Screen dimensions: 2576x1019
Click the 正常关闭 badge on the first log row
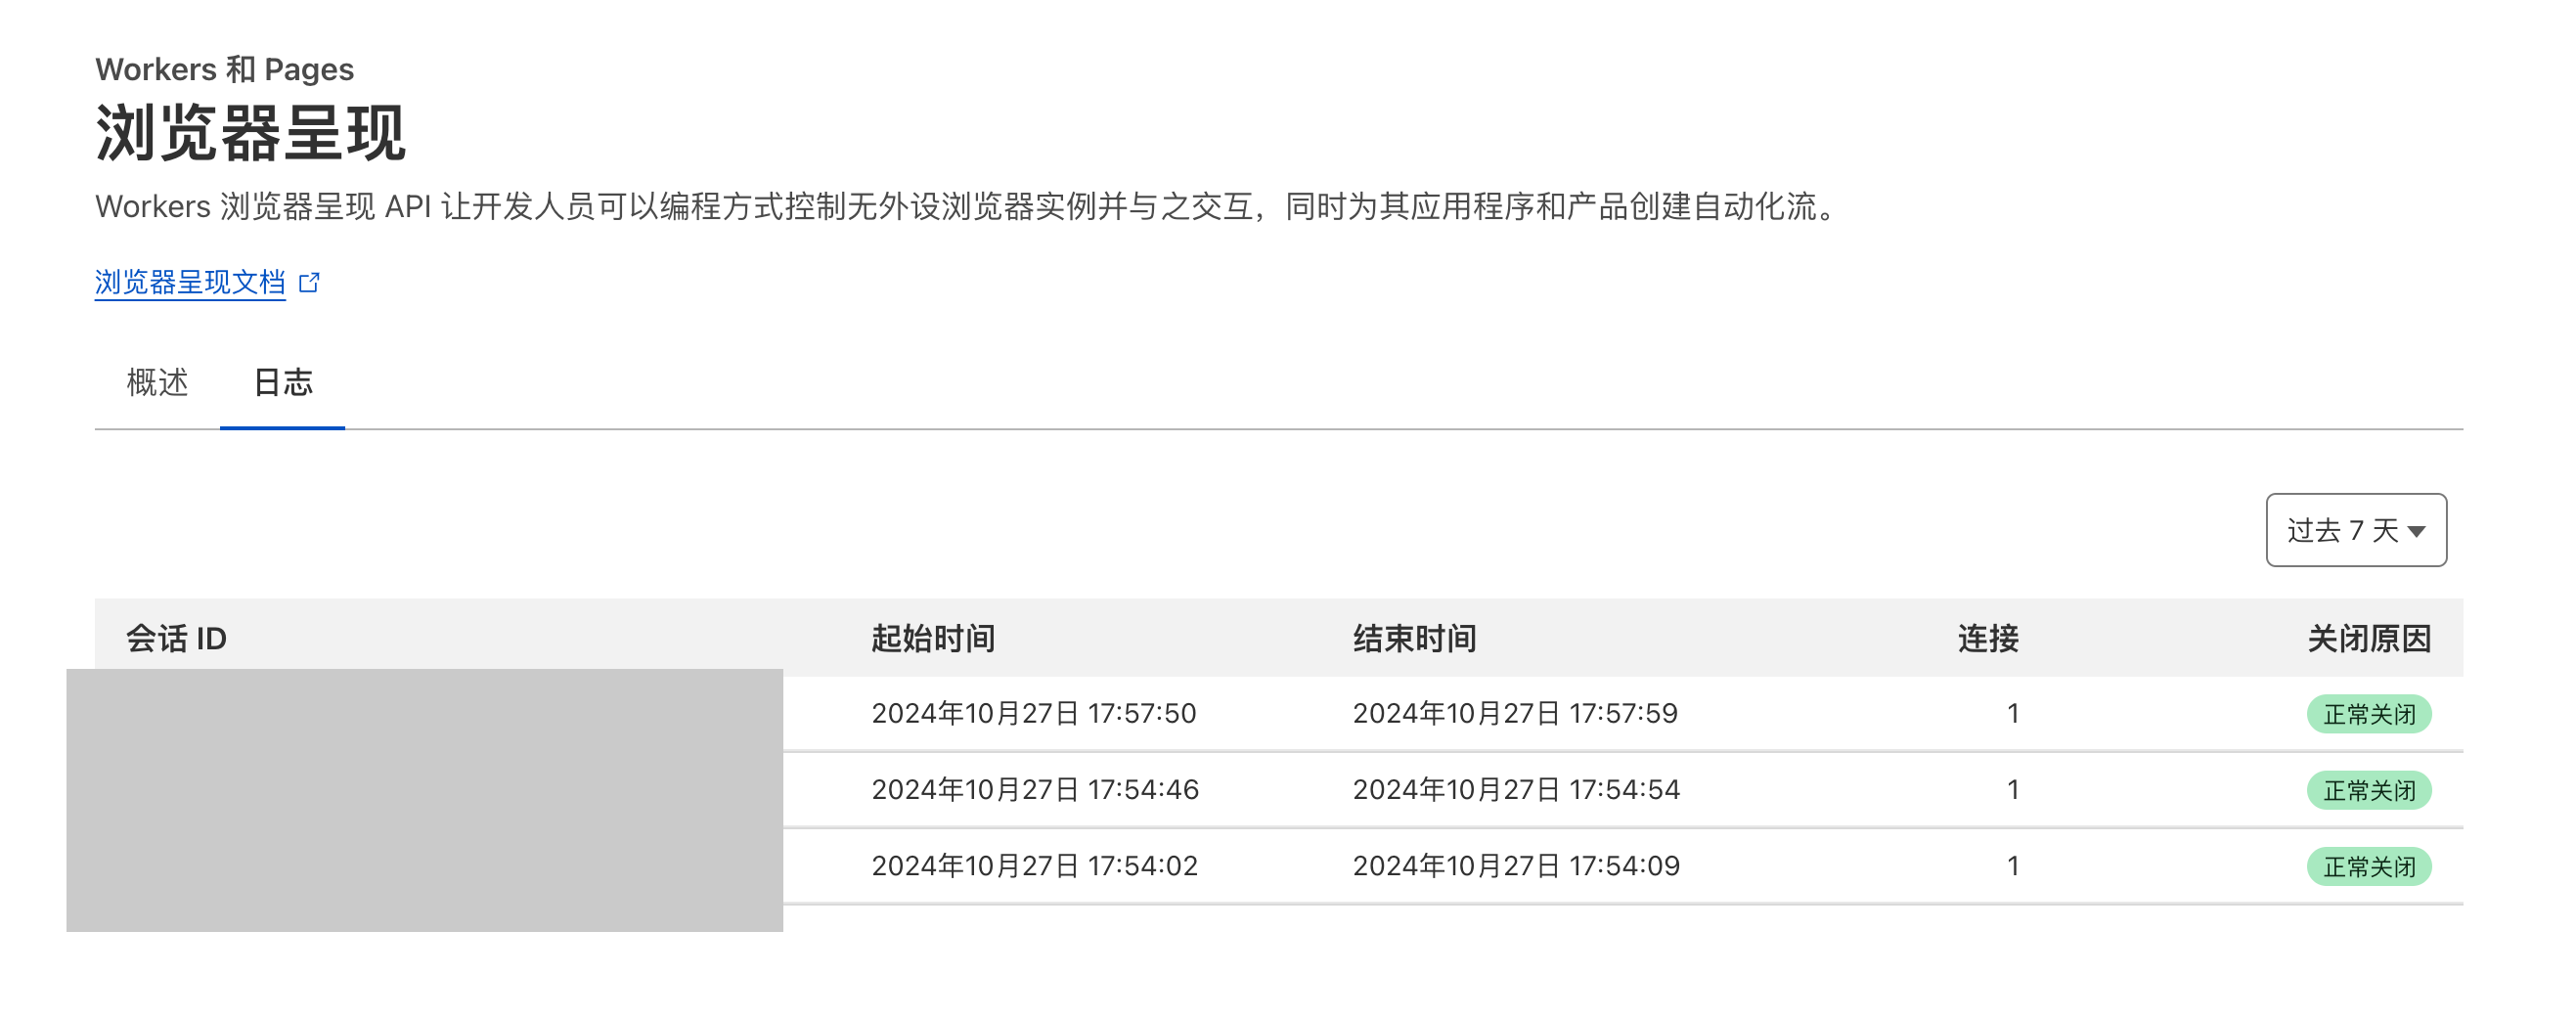coord(2369,713)
